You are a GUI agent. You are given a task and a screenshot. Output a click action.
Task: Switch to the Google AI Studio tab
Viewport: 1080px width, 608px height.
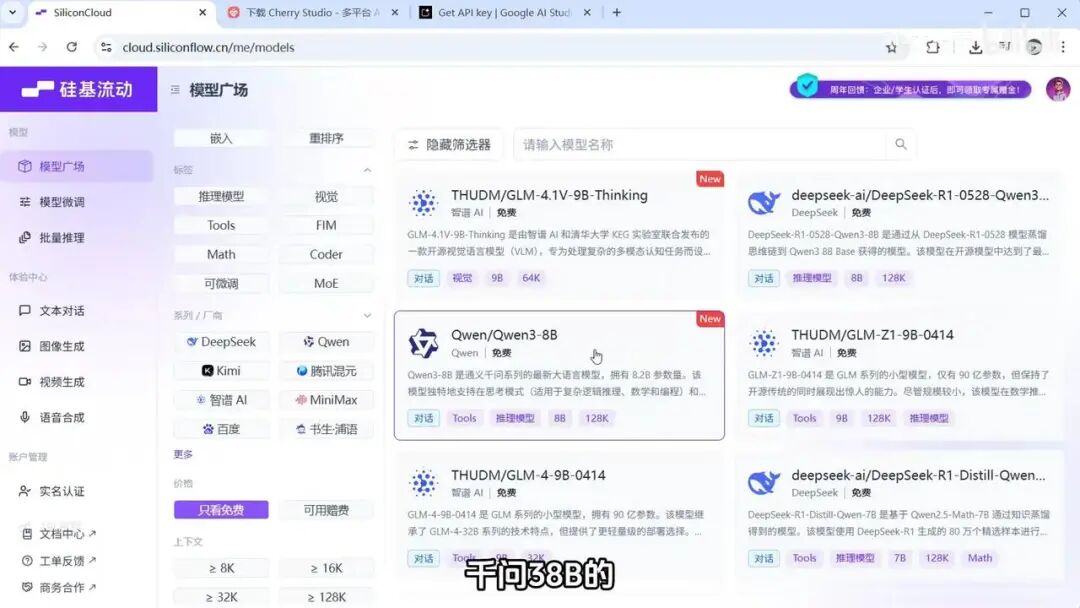[x=505, y=12]
